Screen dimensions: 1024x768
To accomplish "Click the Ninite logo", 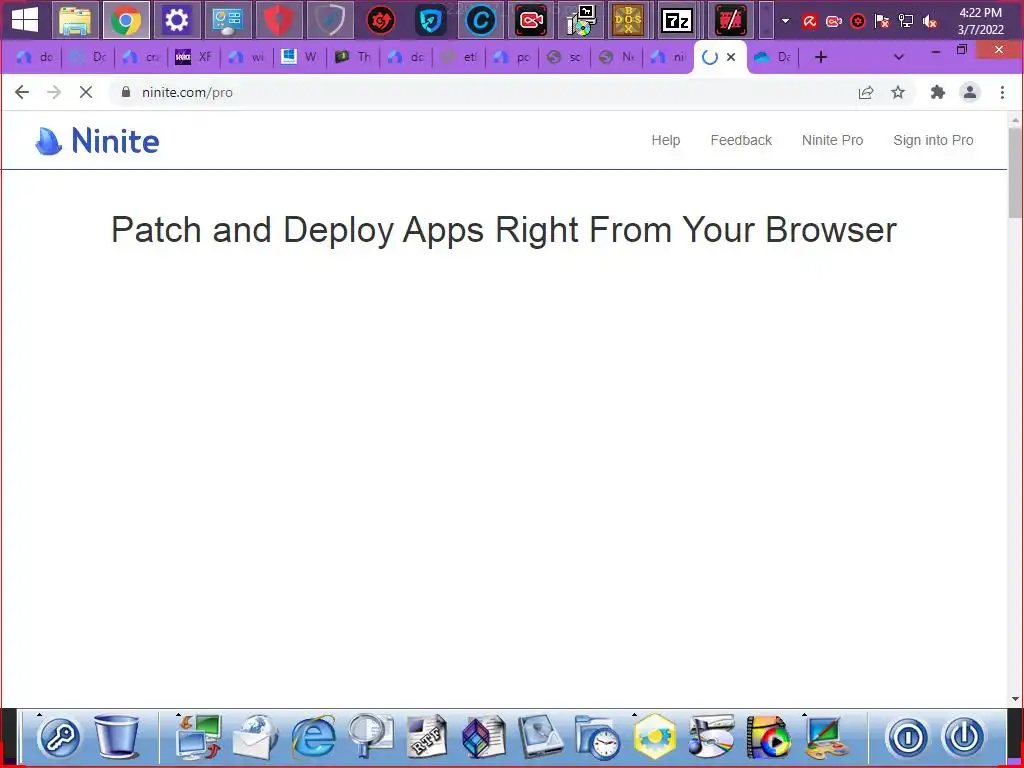I will point(97,140).
